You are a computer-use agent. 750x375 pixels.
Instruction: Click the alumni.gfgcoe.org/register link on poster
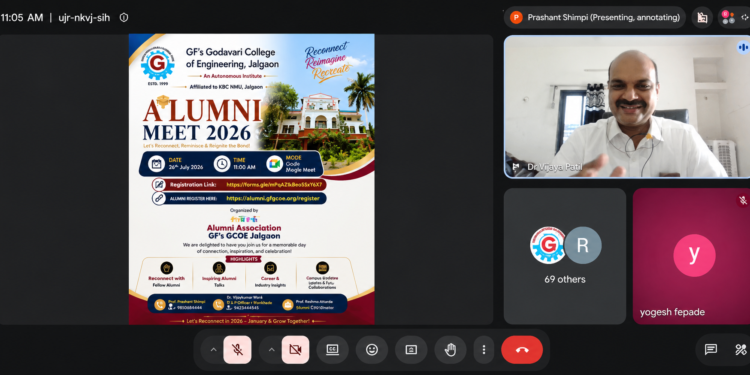click(273, 198)
